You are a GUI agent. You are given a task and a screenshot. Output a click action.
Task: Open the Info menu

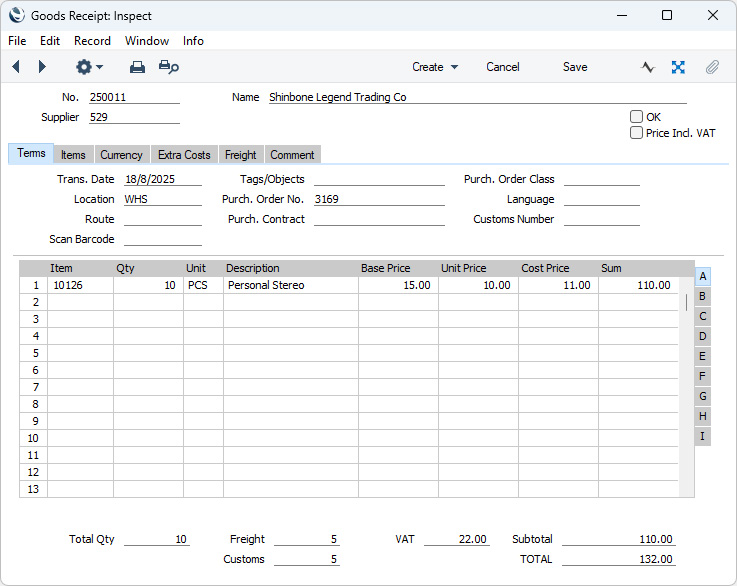tap(193, 41)
